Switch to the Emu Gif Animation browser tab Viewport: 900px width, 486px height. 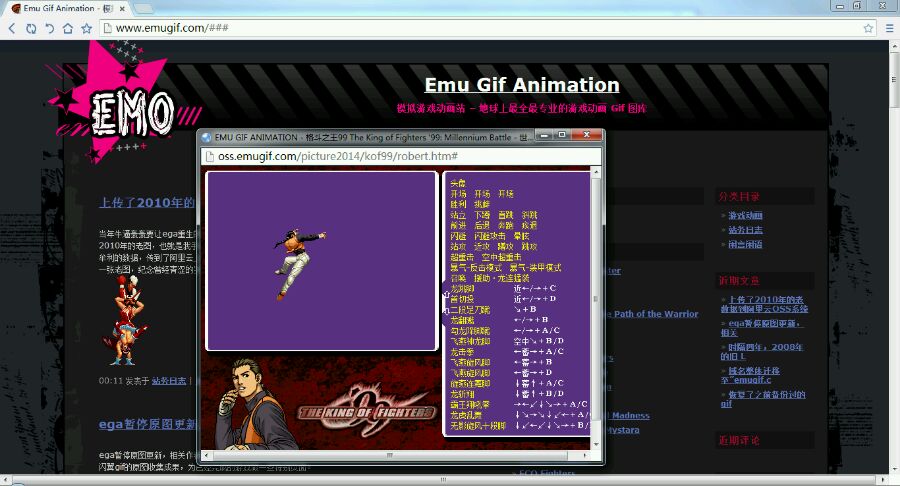click(x=68, y=9)
